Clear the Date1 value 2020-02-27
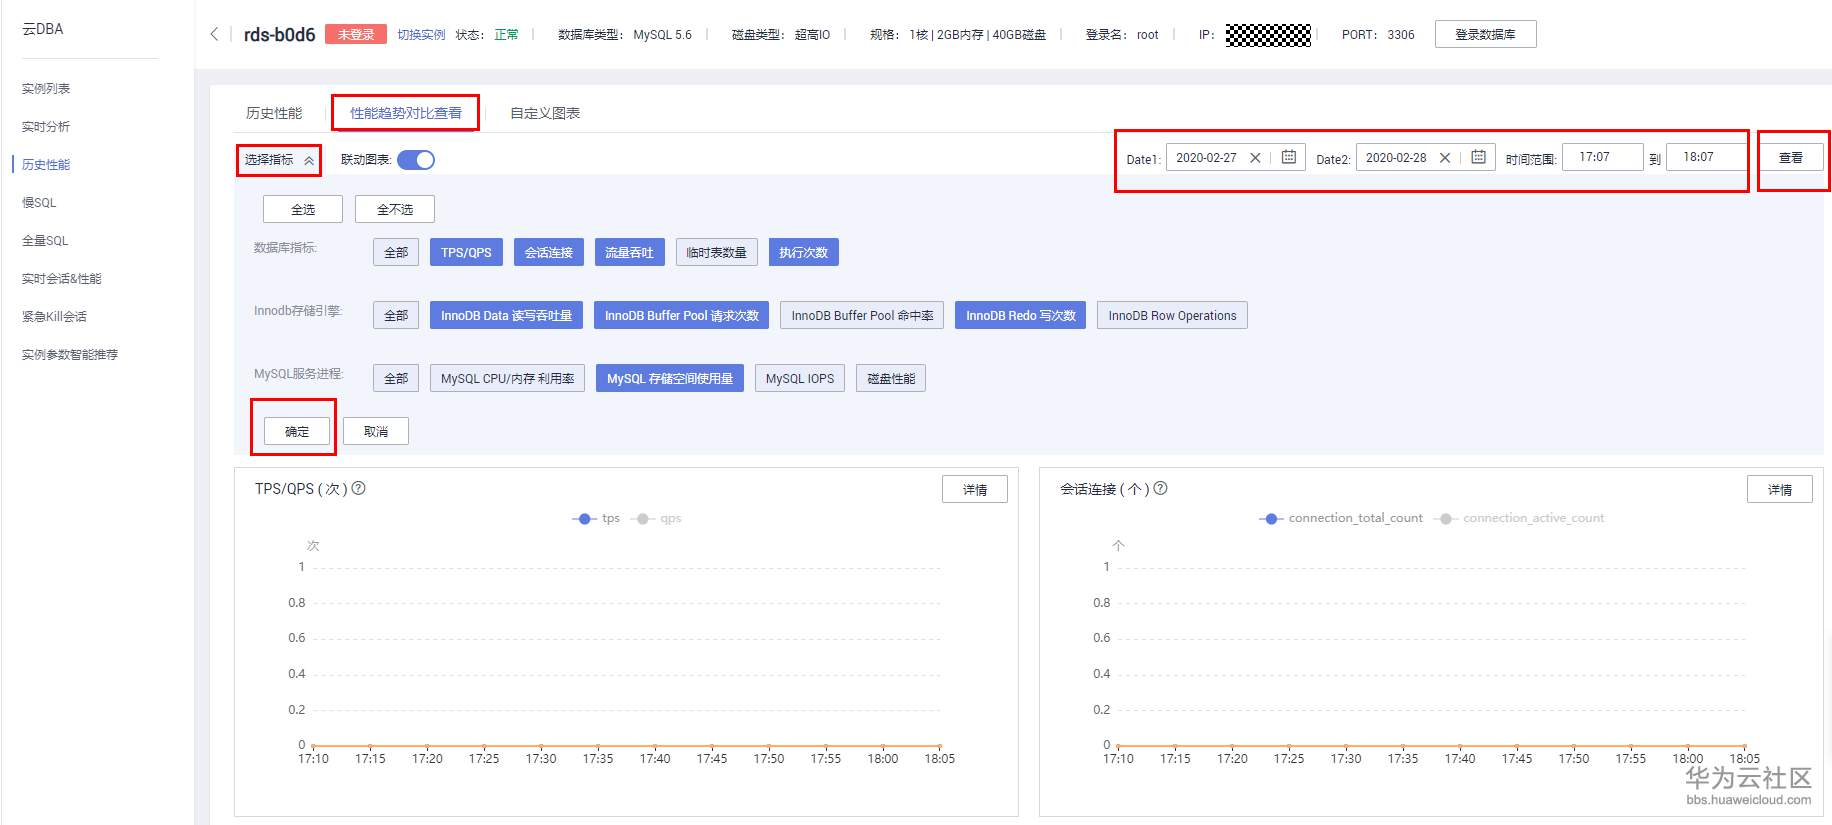 click(1255, 158)
